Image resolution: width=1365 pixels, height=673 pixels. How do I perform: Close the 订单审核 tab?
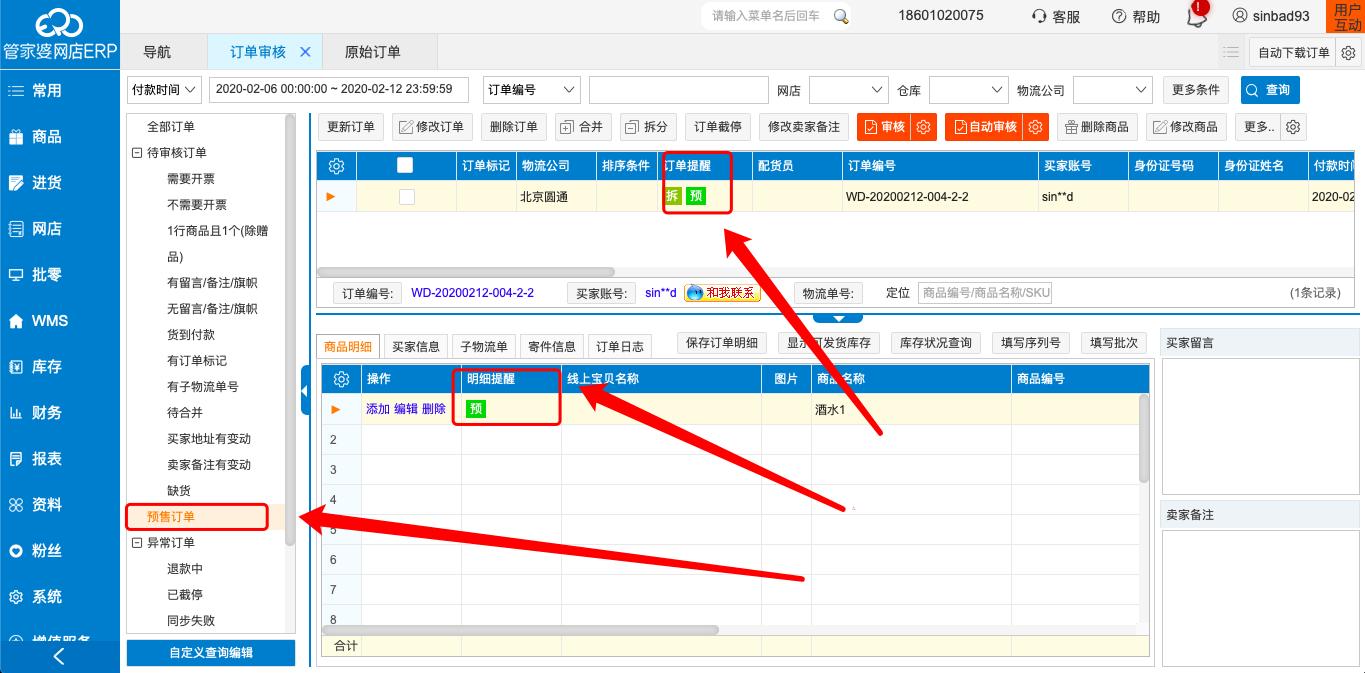tap(306, 52)
